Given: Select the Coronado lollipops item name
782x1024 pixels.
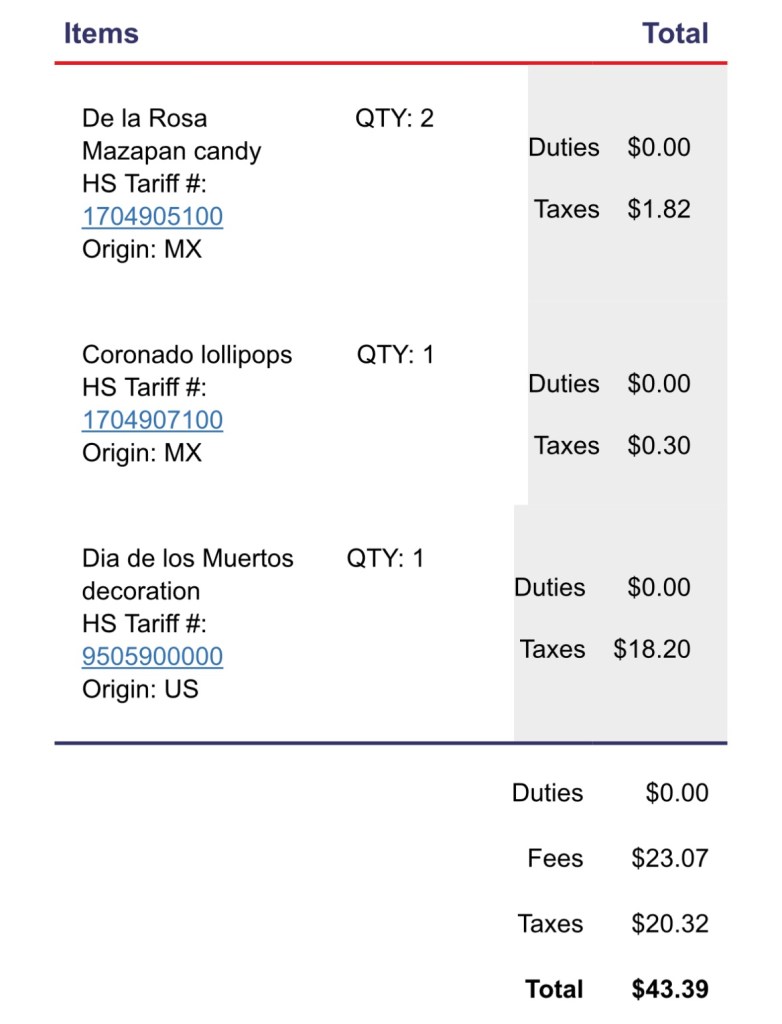Looking at the screenshot, I should 187,355.
